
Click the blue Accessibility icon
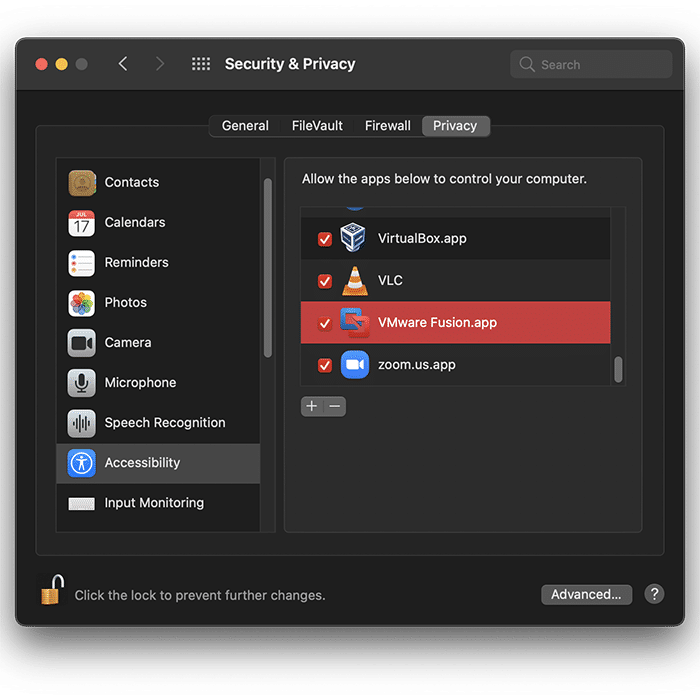(82, 463)
